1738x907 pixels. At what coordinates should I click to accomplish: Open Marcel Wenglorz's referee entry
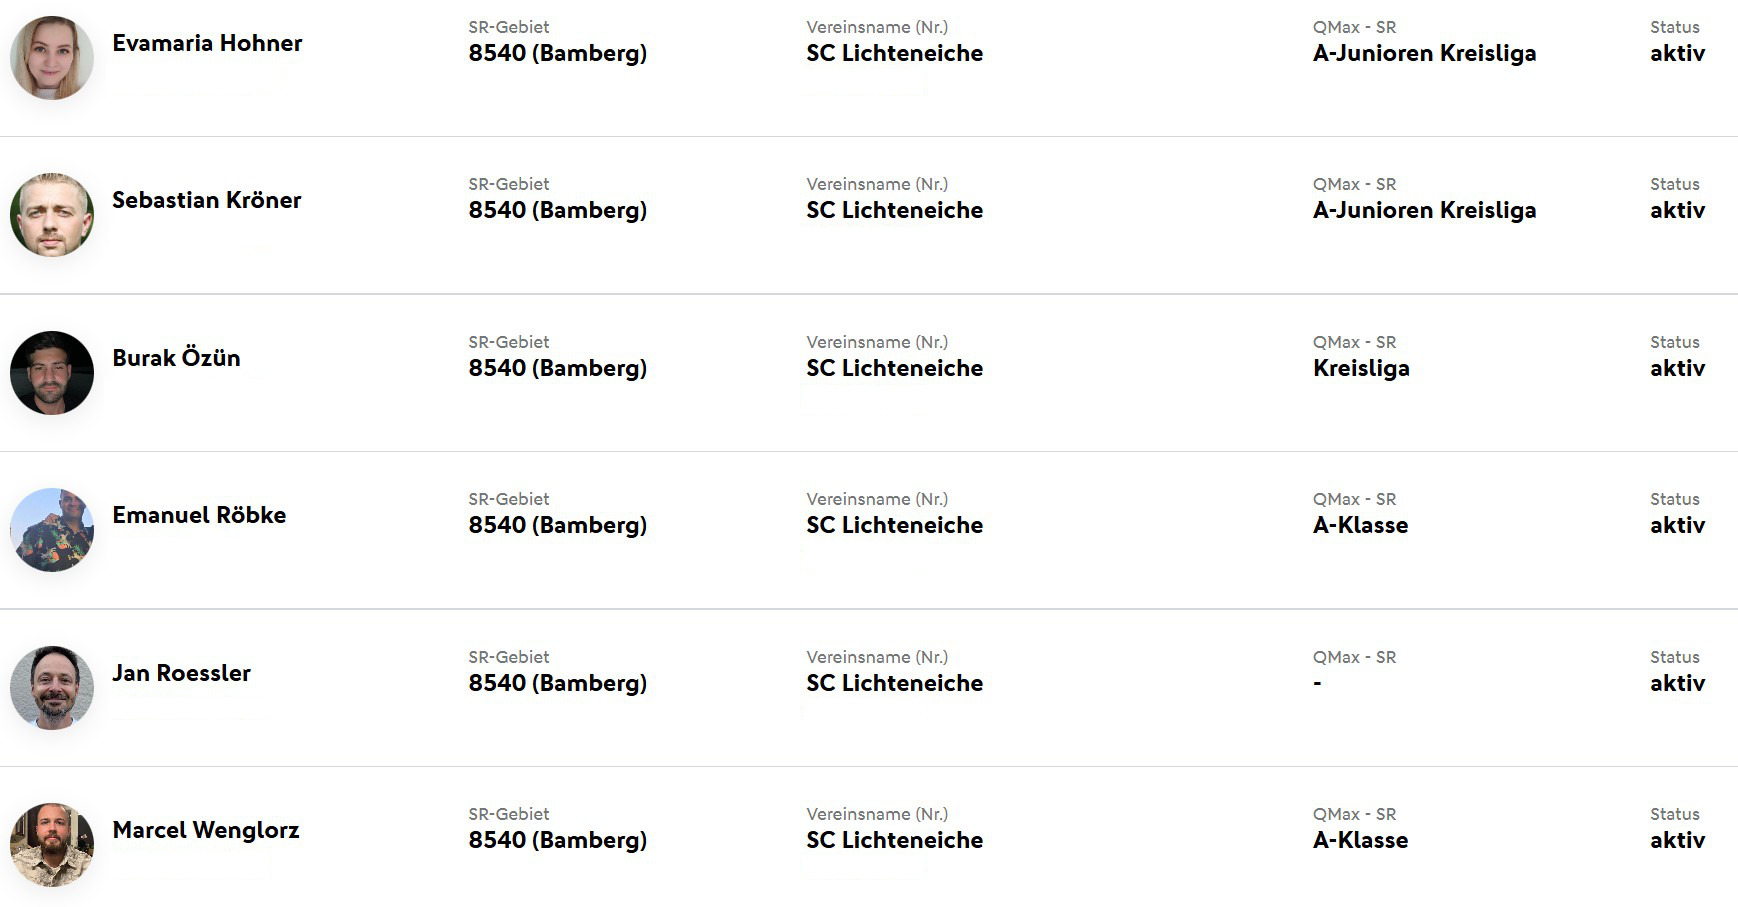(x=205, y=830)
